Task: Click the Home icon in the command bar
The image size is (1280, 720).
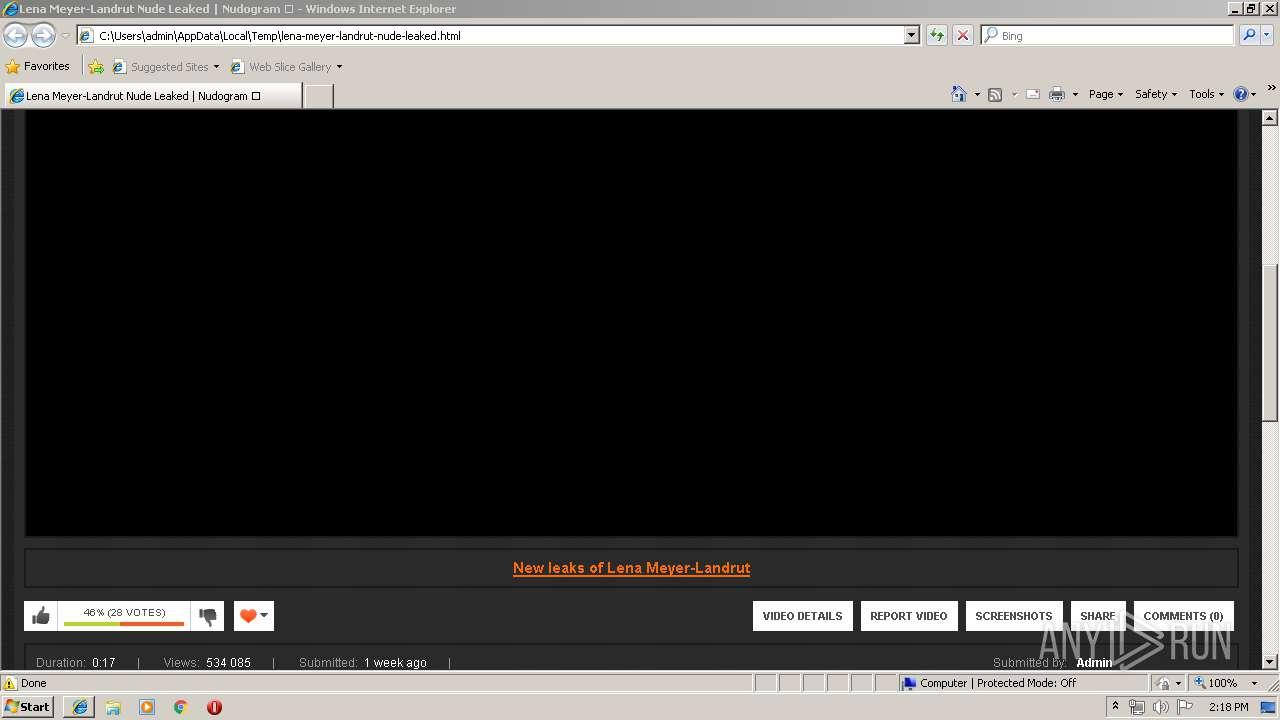Action: pos(959,94)
